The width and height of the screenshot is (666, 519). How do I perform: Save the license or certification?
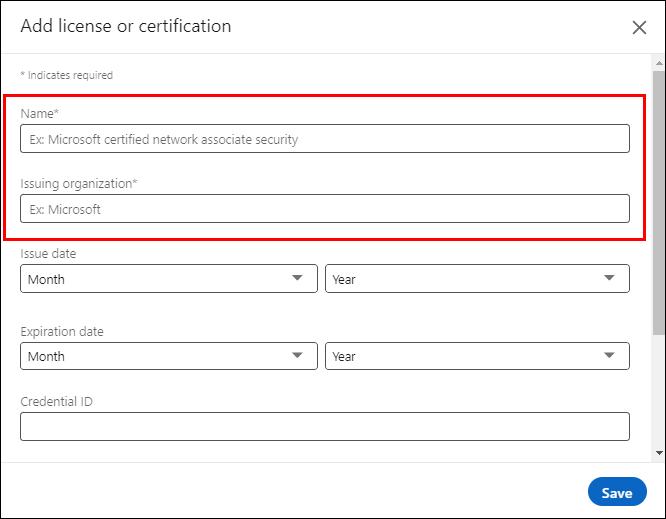click(616, 492)
